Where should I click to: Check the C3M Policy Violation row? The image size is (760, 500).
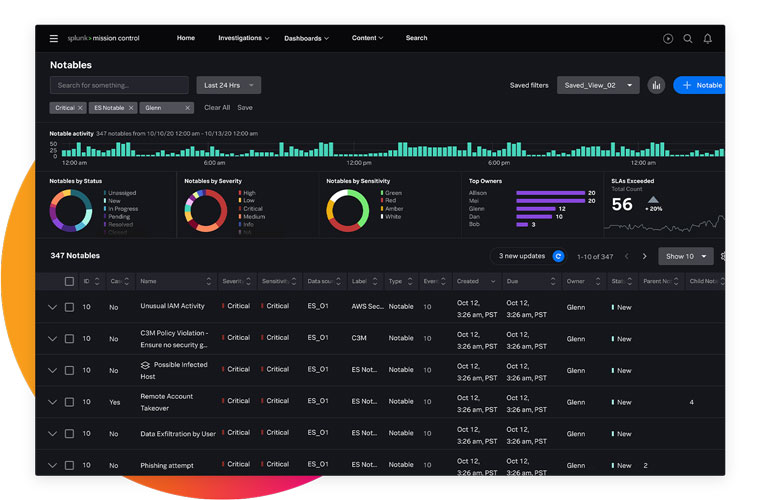[x=69, y=339]
